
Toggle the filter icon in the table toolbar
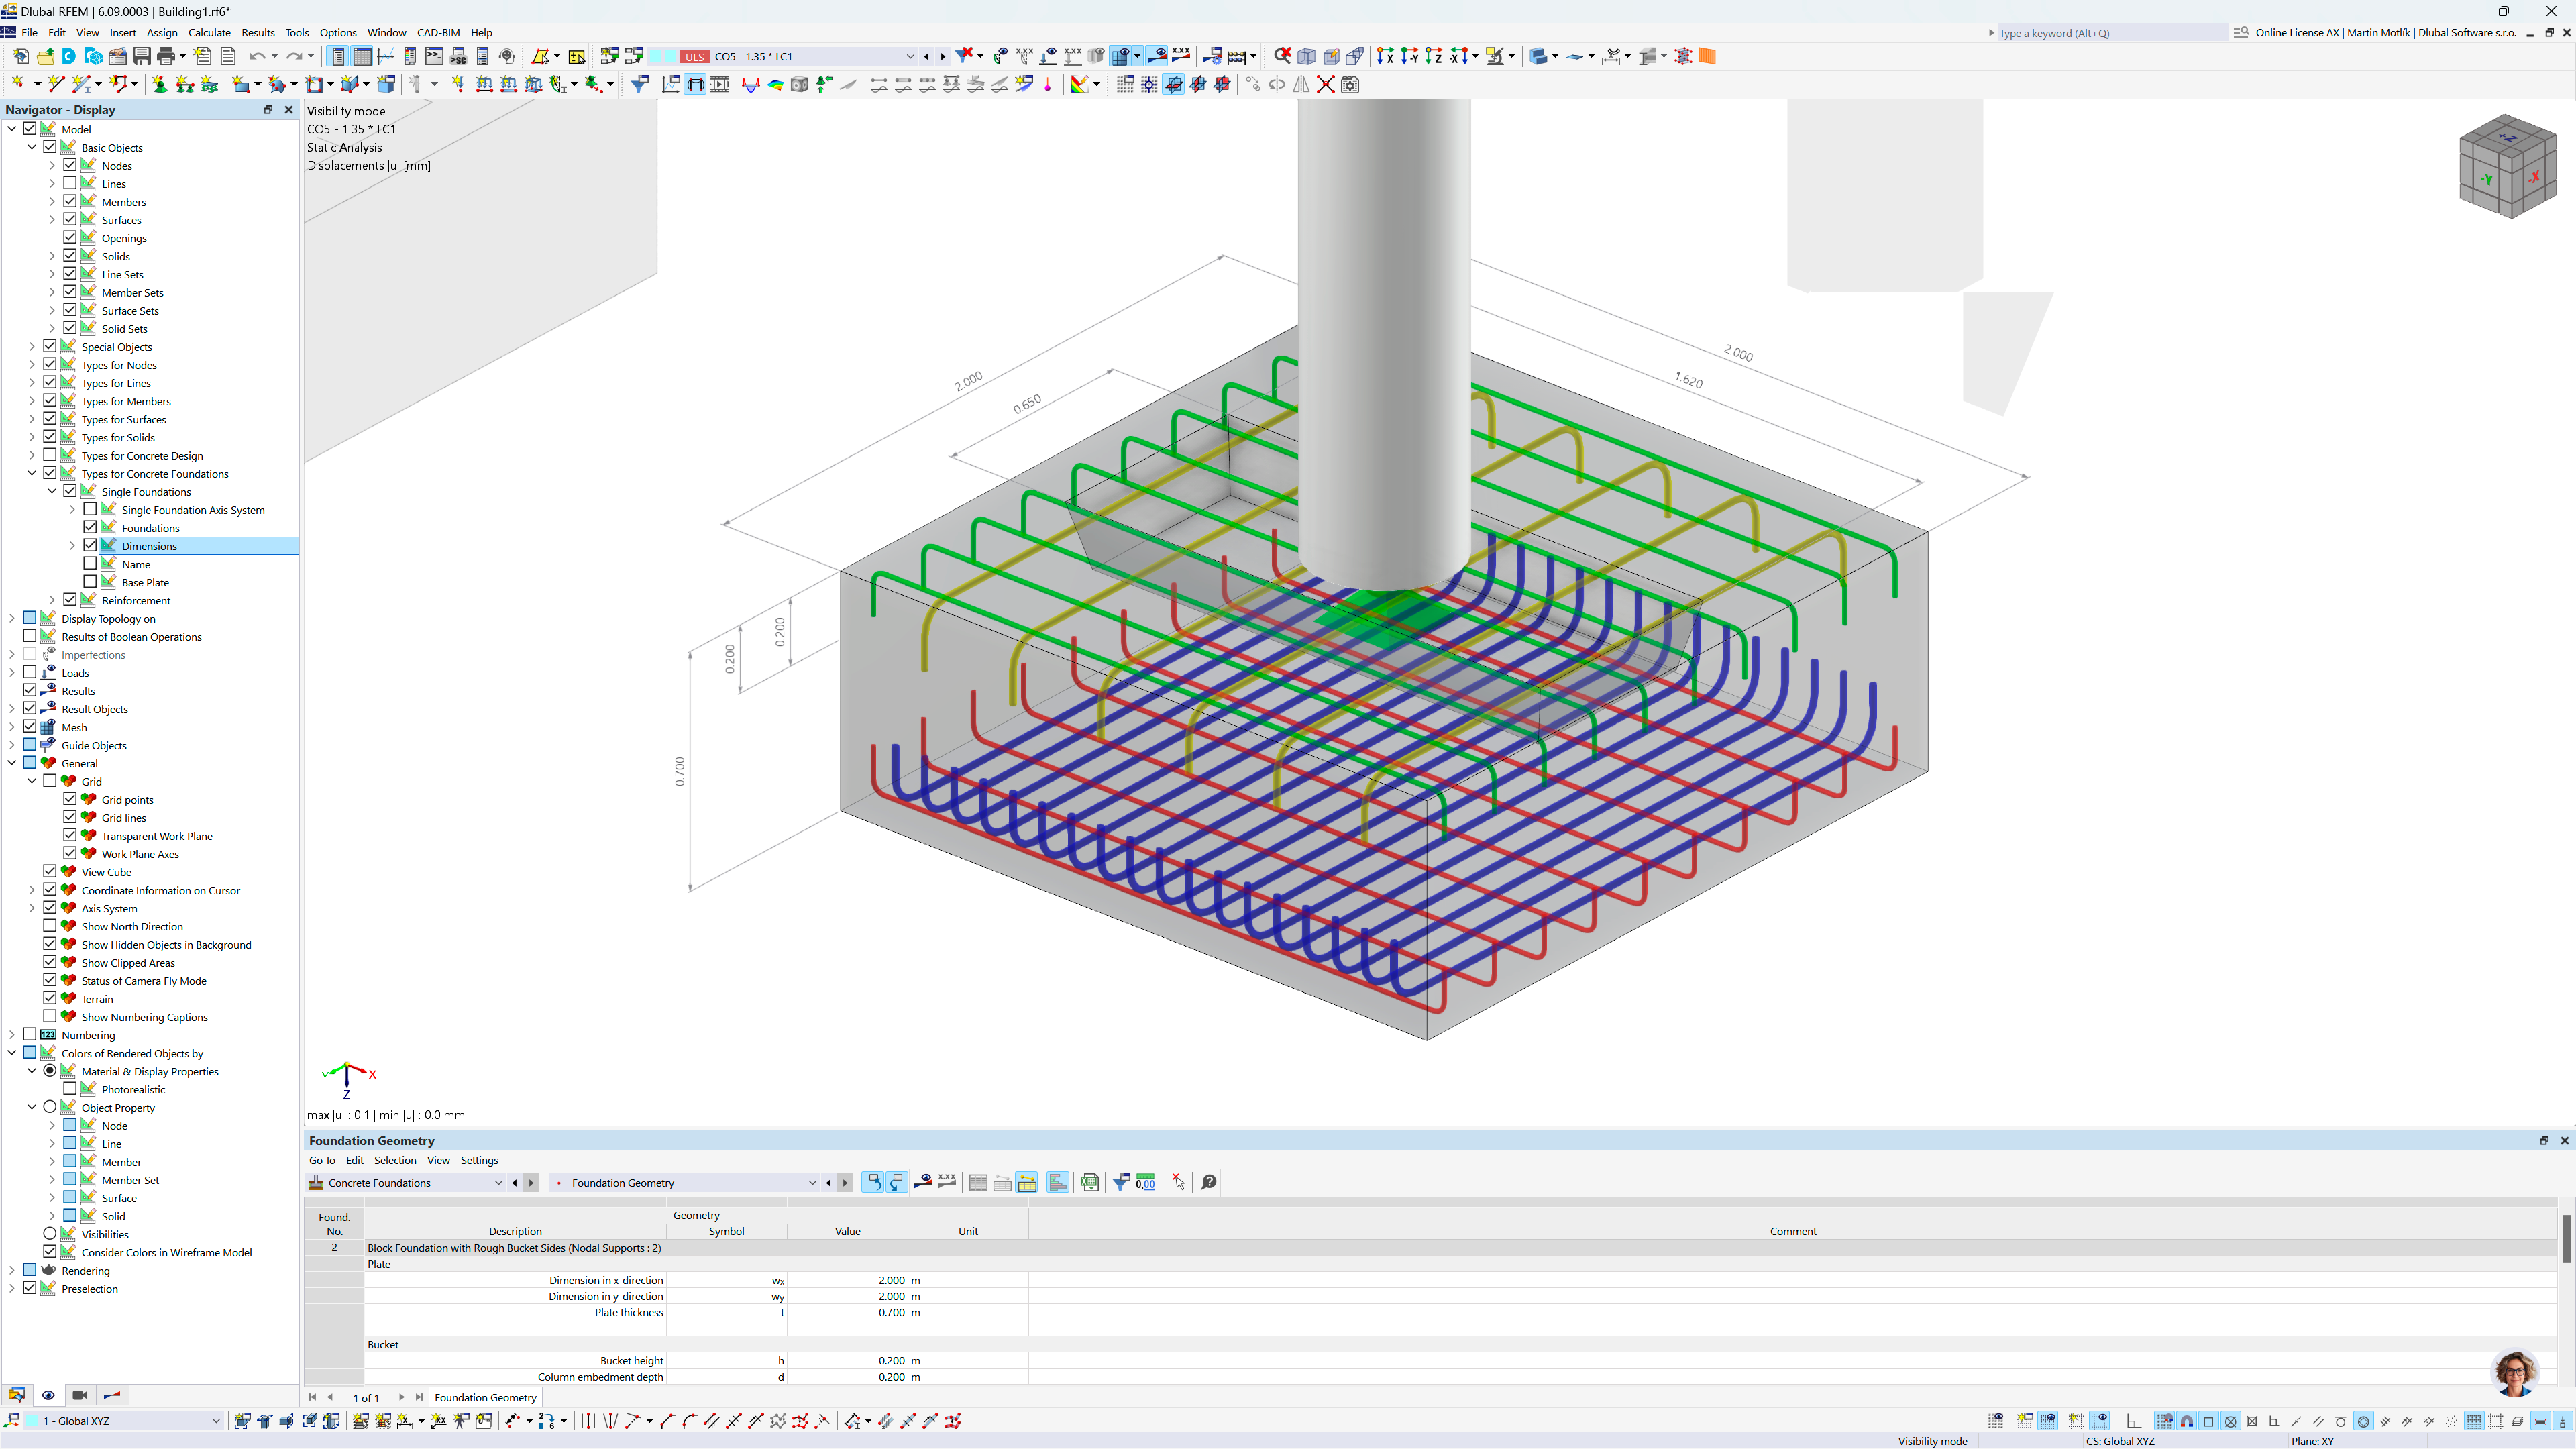point(1121,1182)
